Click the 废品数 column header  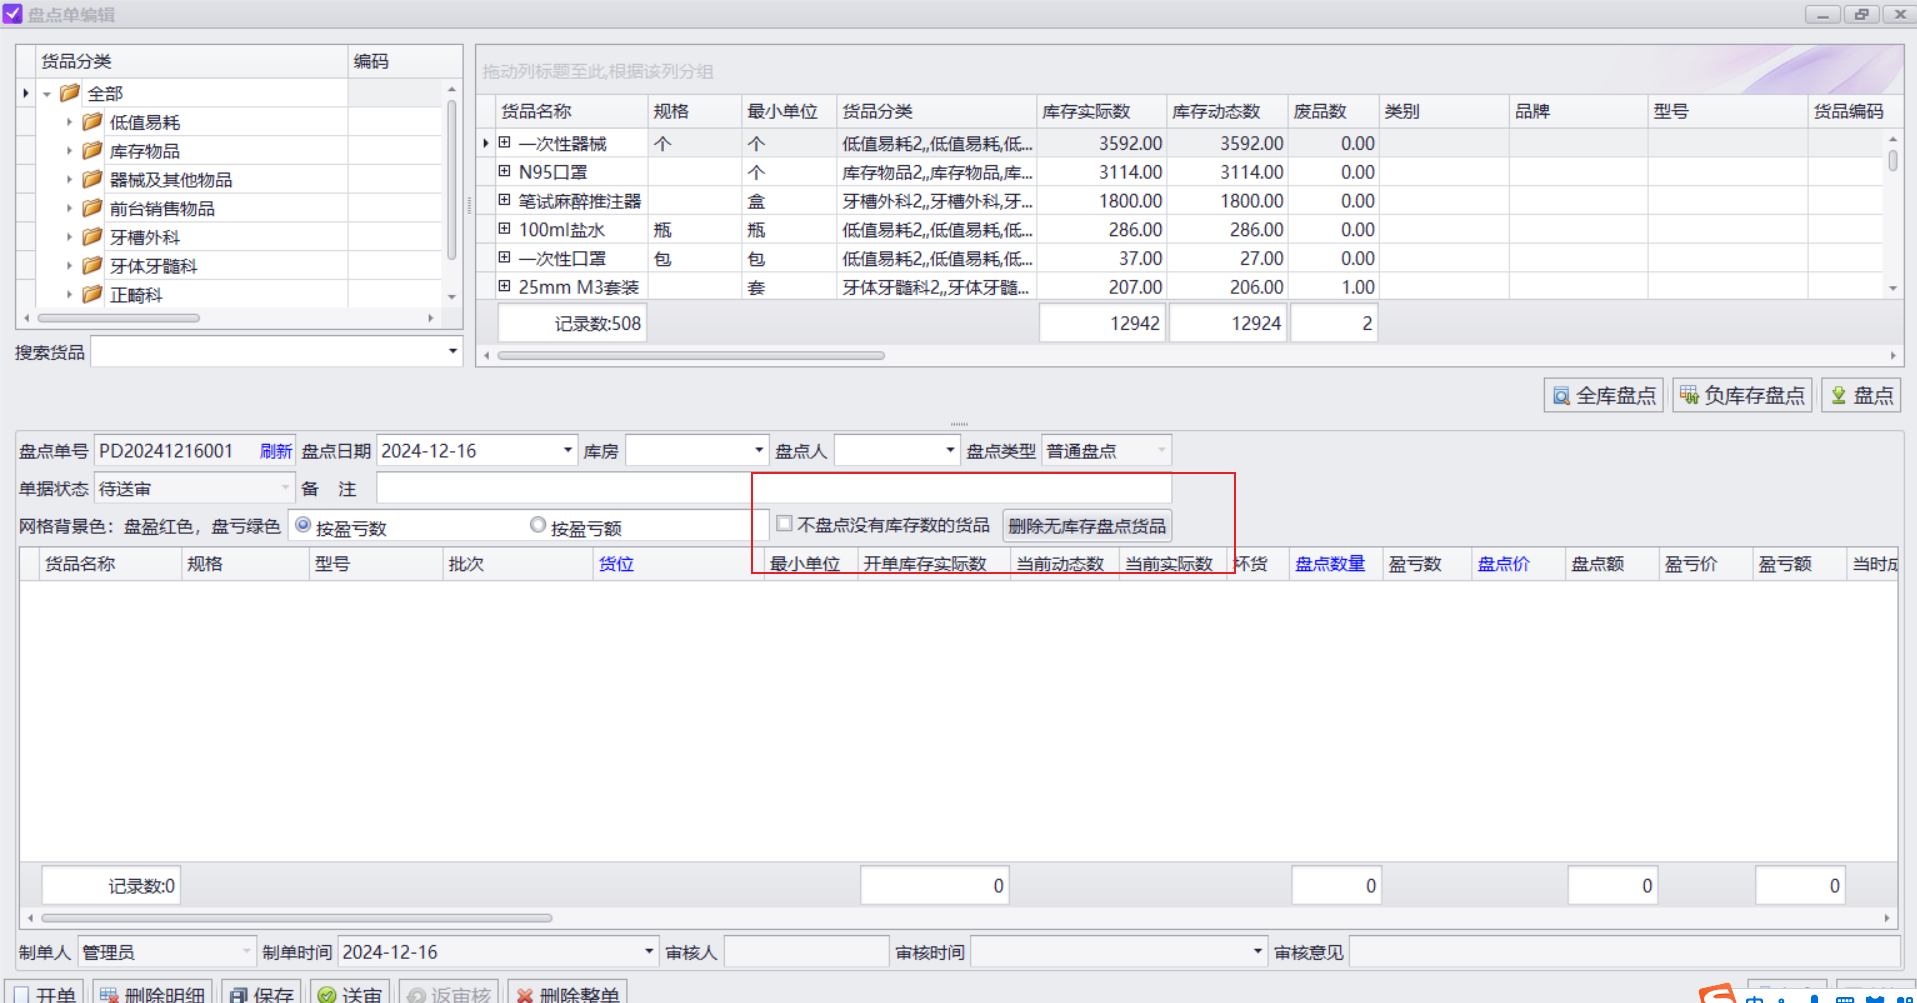[x=1333, y=111]
